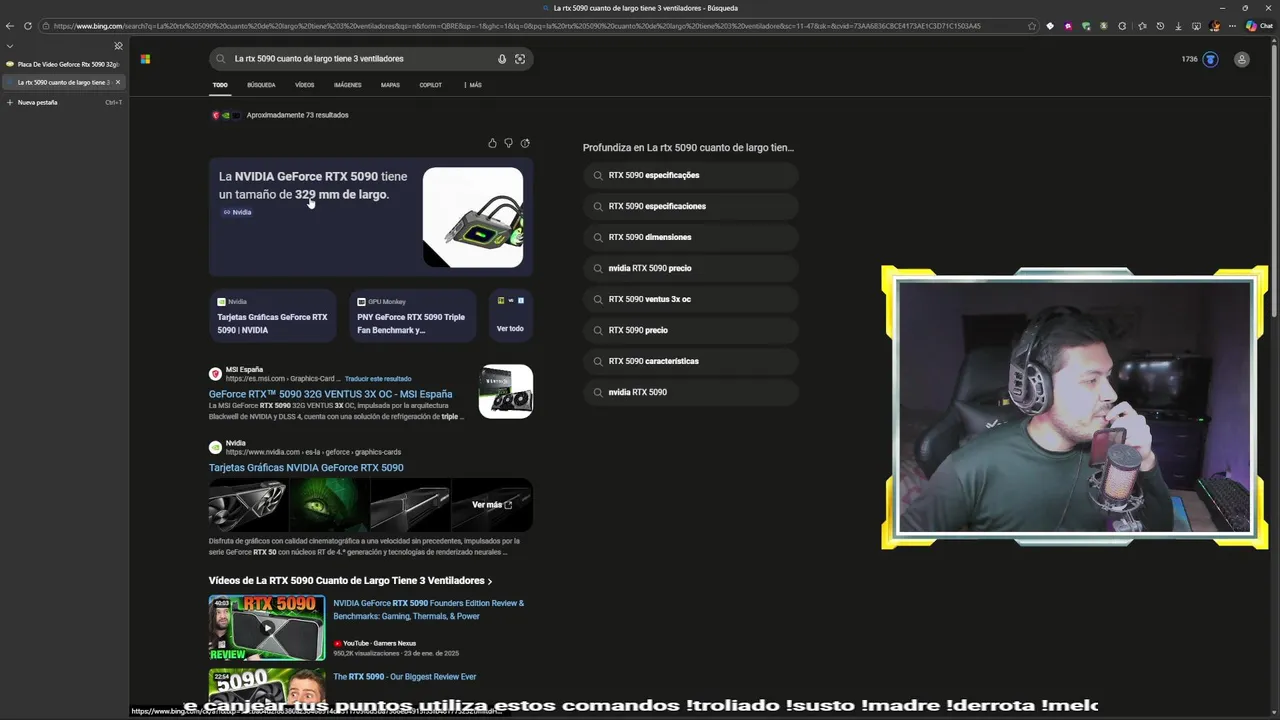The width and height of the screenshot is (1280, 720).
Task: Click Ver más on Nvidia image strip
Action: tap(492, 505)
